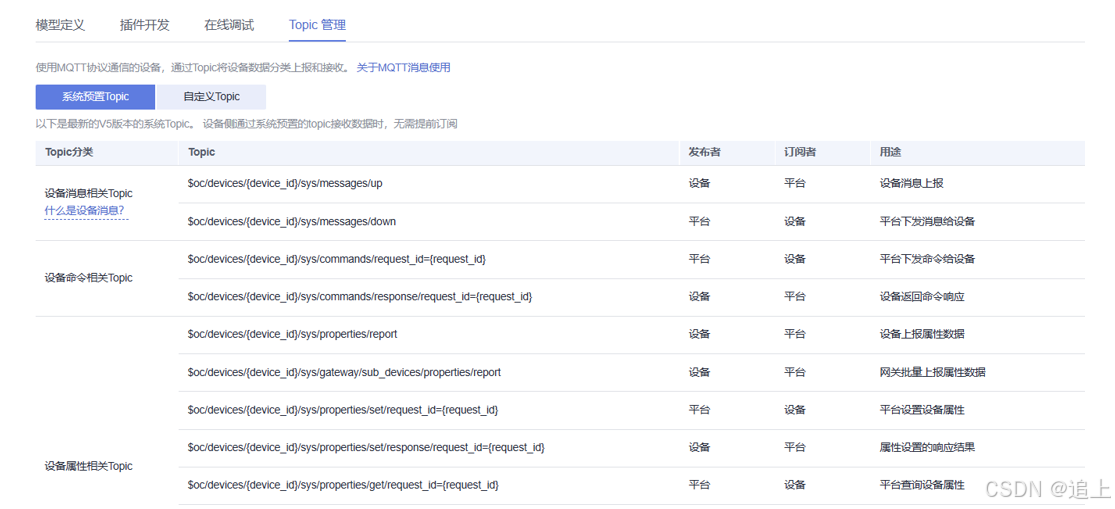The image size is (1115, 509).
Task: Switch to 自定义Topic view
Action: point(211,97)
